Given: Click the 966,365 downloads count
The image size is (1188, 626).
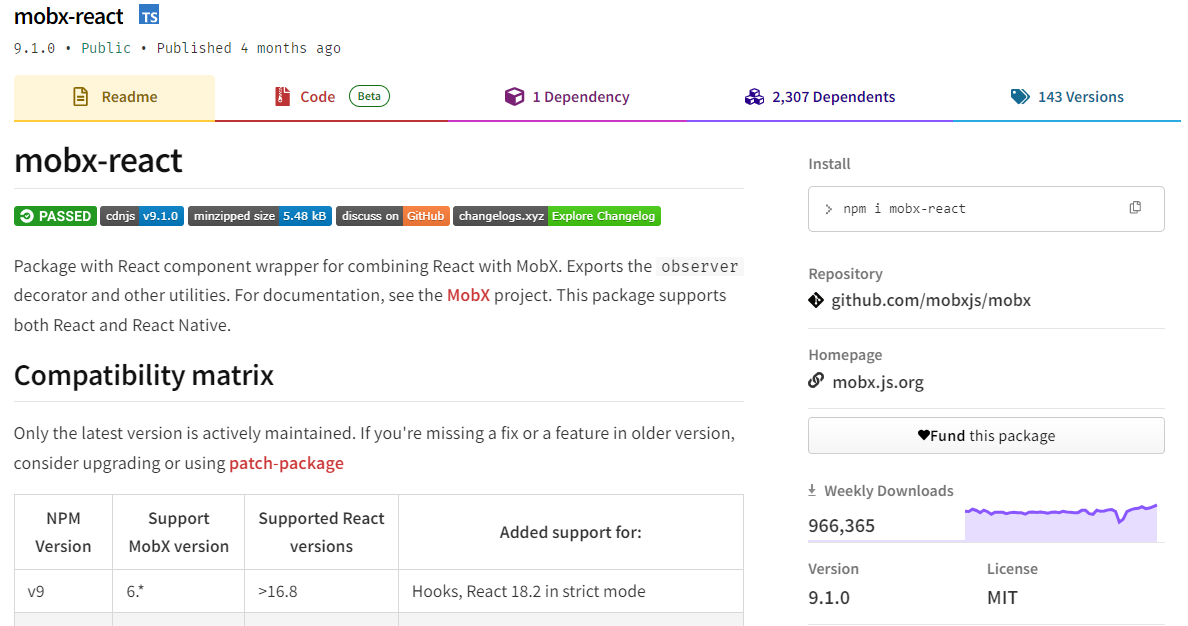Looking at the screenshot, I should click(x=841, y=525).
